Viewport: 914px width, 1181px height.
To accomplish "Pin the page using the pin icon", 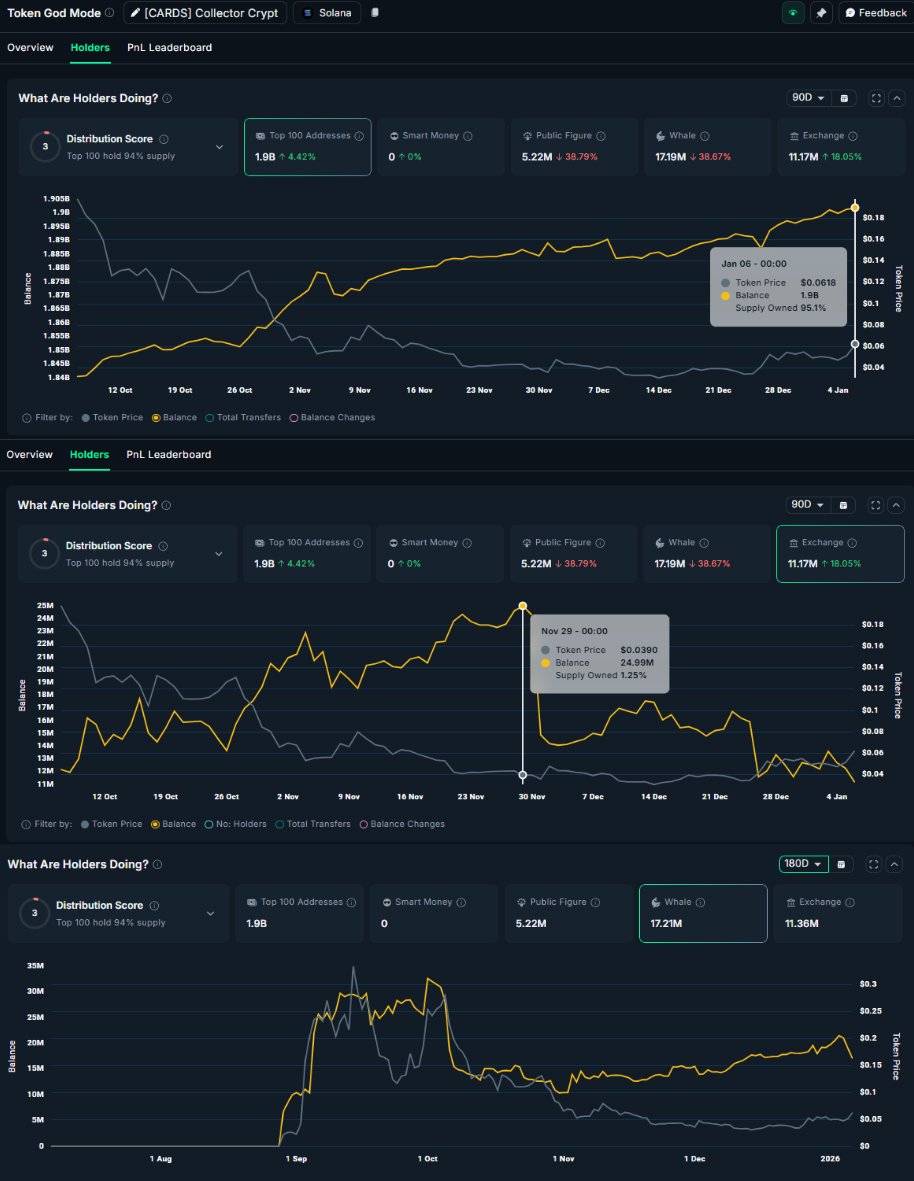I will pos(821,13).
